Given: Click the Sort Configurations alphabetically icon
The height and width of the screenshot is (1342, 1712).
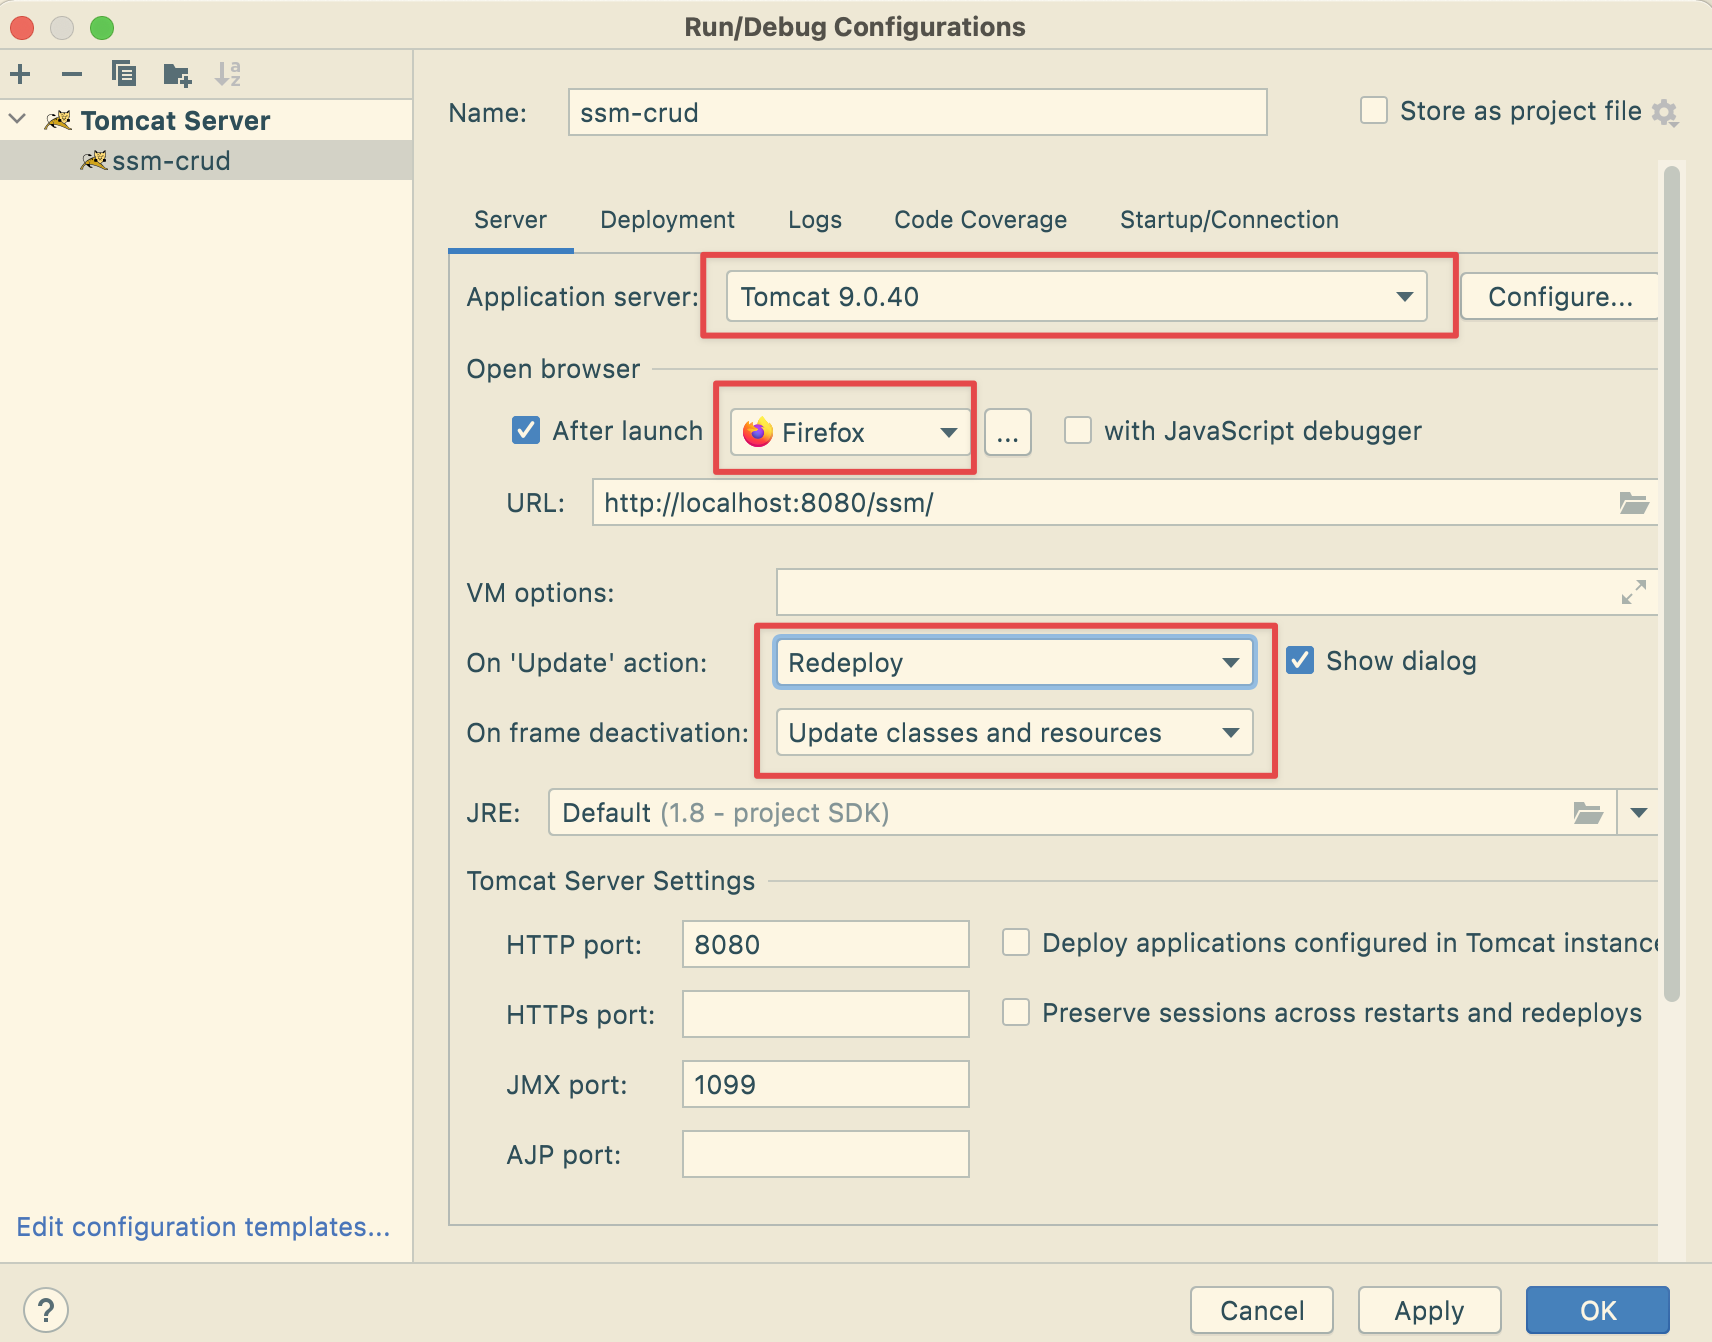Looking at the screenshot, I should coord(228,74).
